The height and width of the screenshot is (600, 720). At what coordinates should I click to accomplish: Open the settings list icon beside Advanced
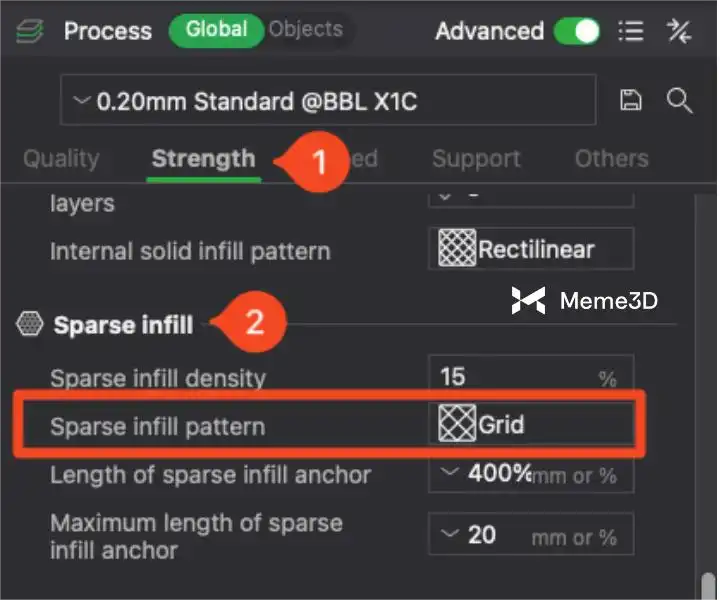[x=631, y=31]
